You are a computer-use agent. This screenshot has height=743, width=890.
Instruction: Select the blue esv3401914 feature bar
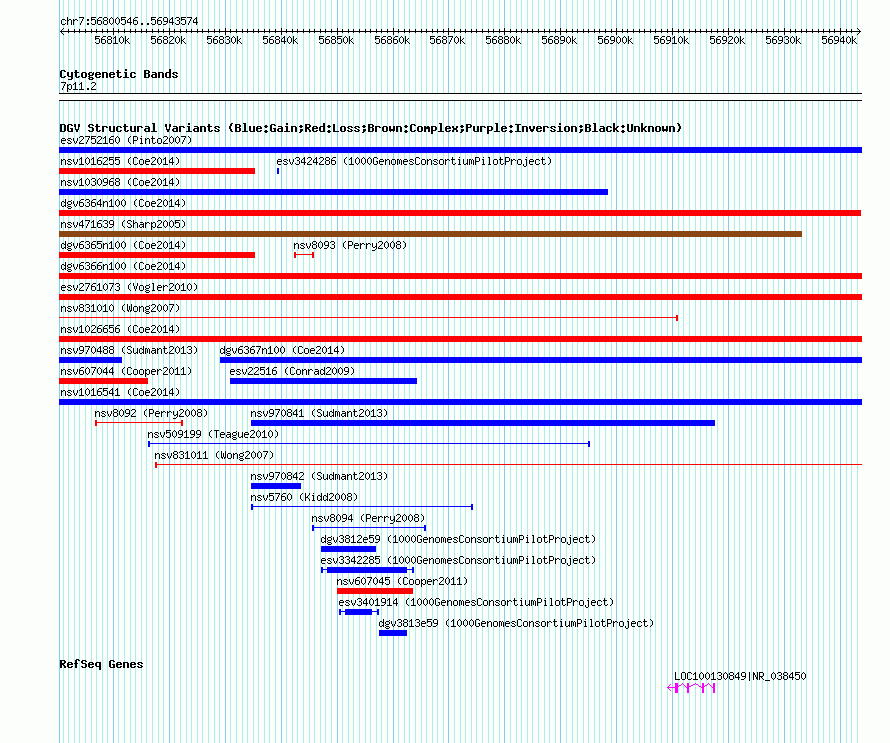[x=359, y=612]
